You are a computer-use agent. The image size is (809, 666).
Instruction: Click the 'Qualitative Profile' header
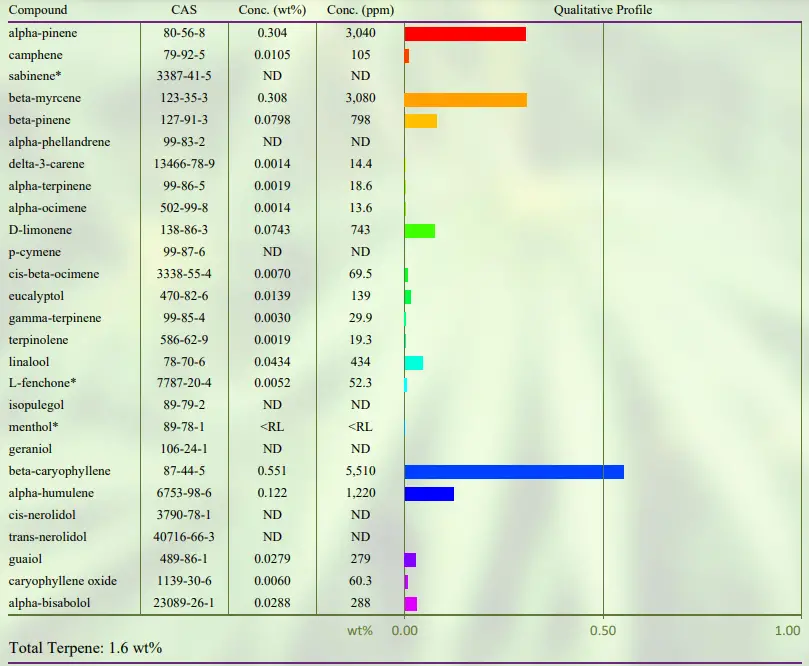click(x=603, y=10)
